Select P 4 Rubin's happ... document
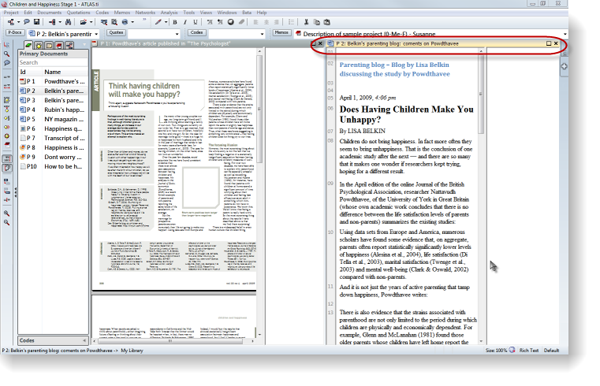The height and width of the screenshot is (386, 600). (x=53, y=110)
